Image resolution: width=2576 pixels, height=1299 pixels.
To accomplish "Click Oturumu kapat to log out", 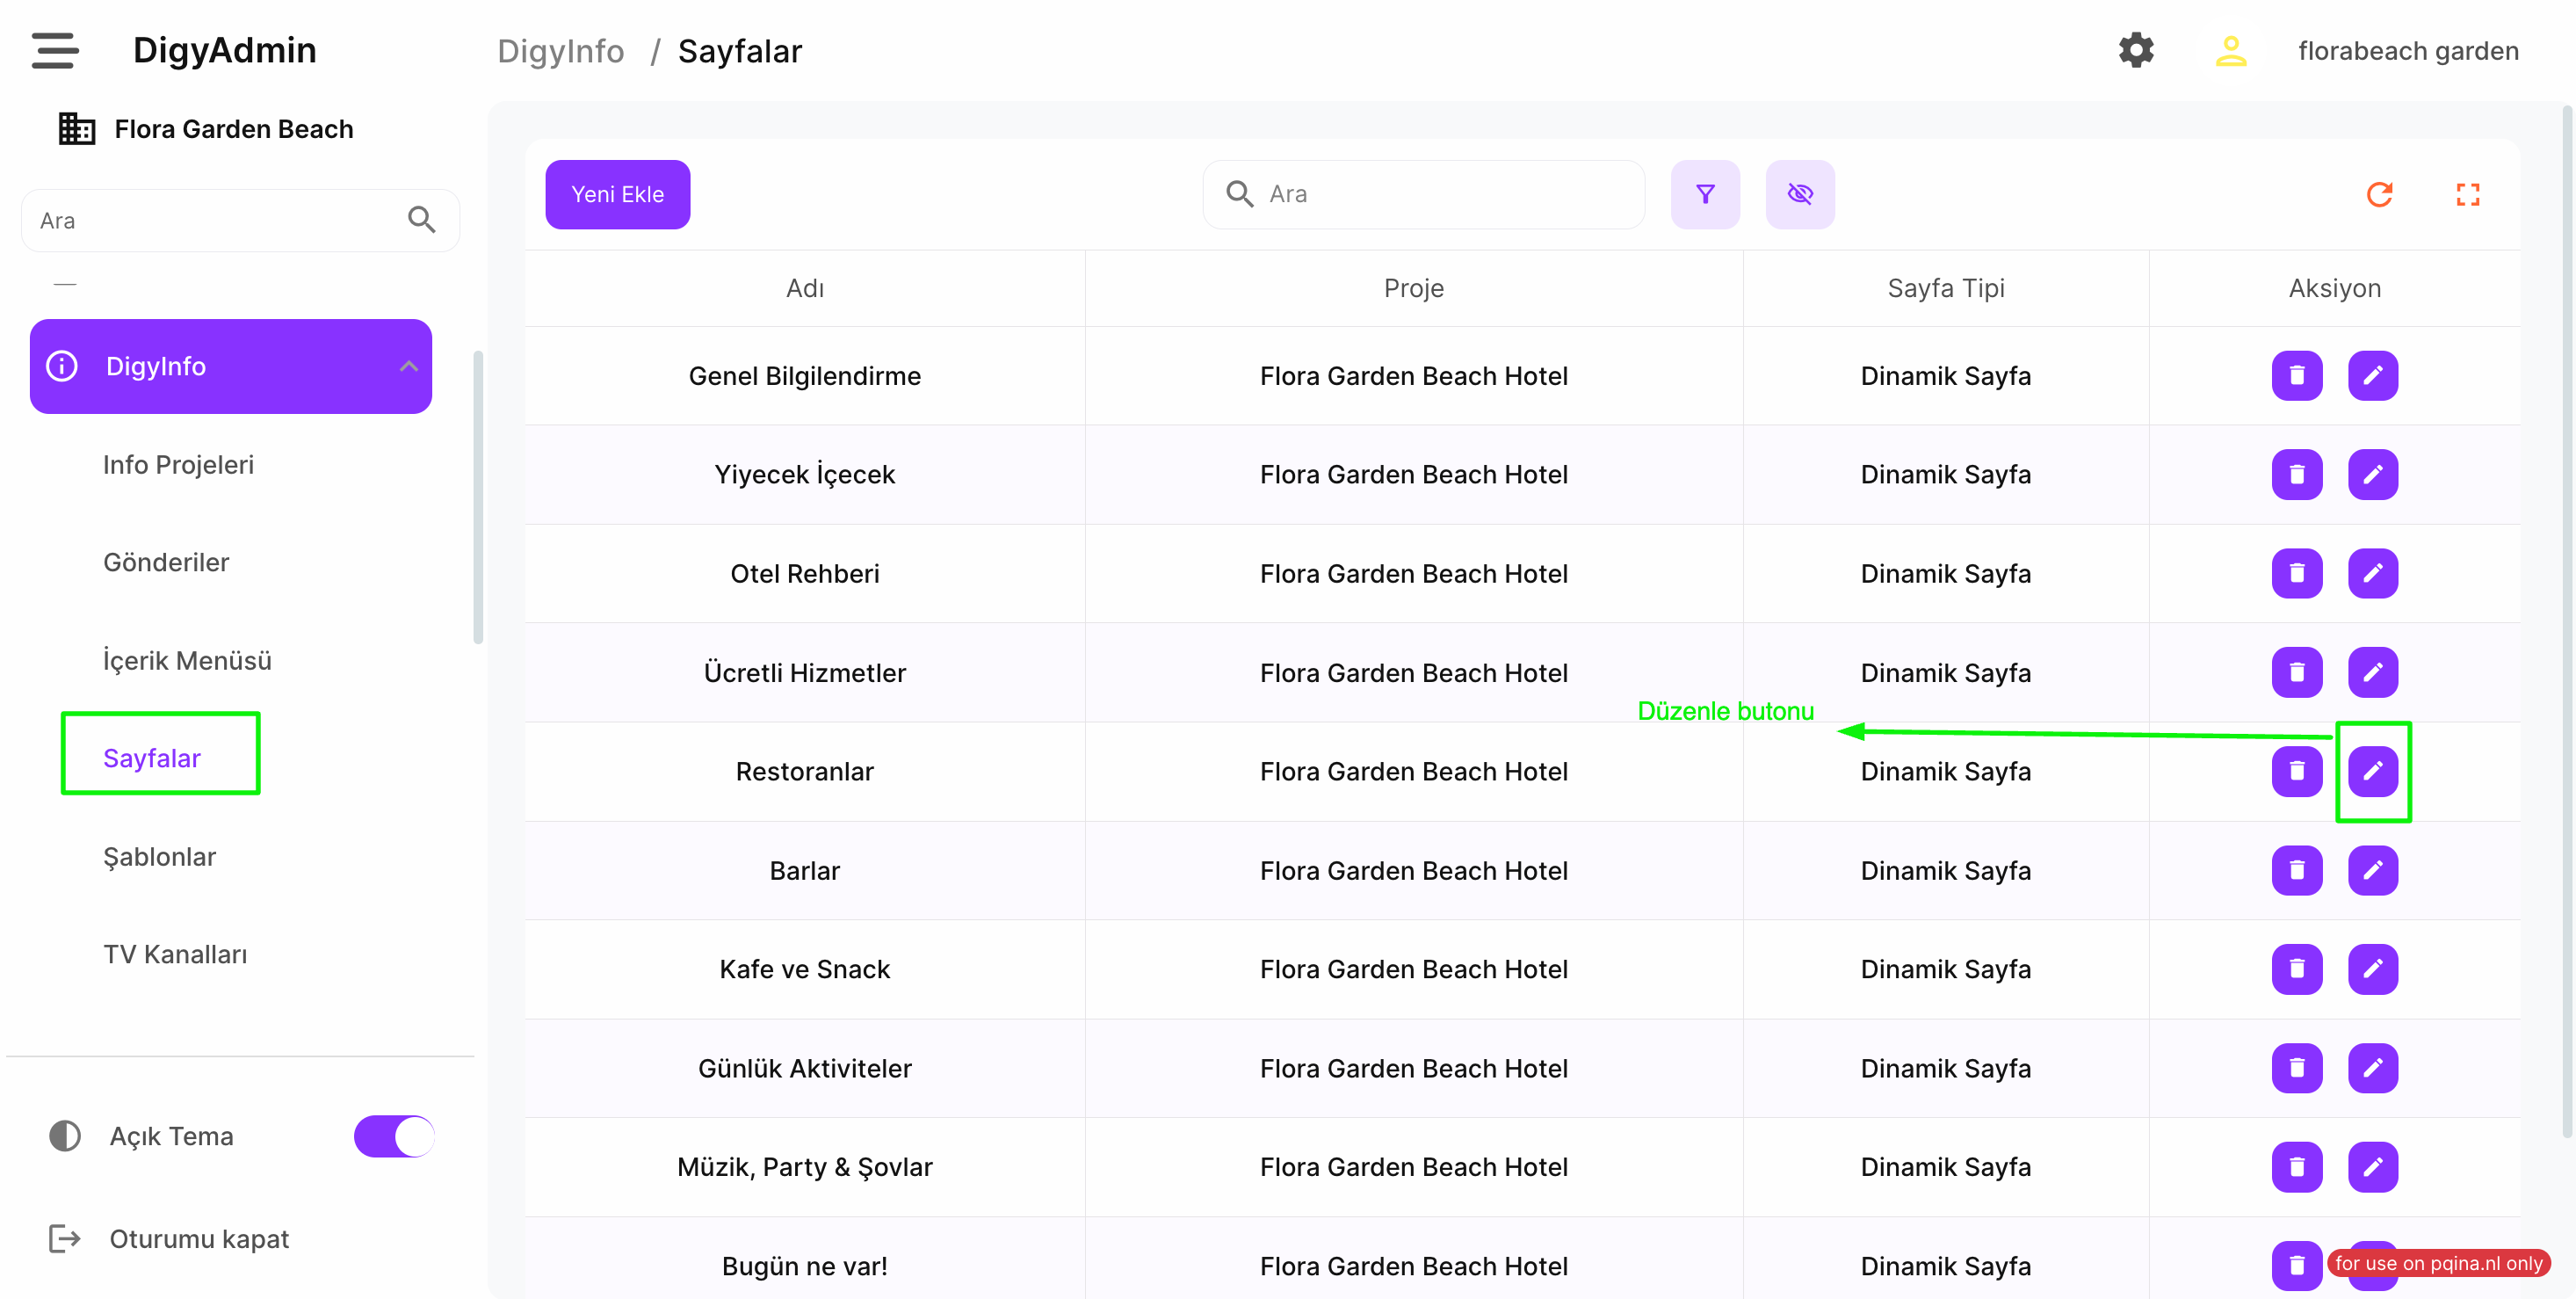I will tap(198, 1239).
